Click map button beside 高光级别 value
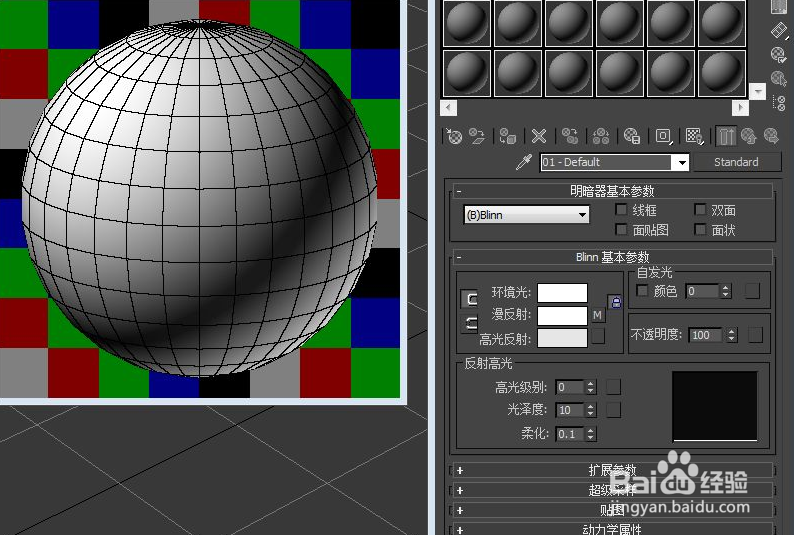794x535 pixels. (613, 387)
